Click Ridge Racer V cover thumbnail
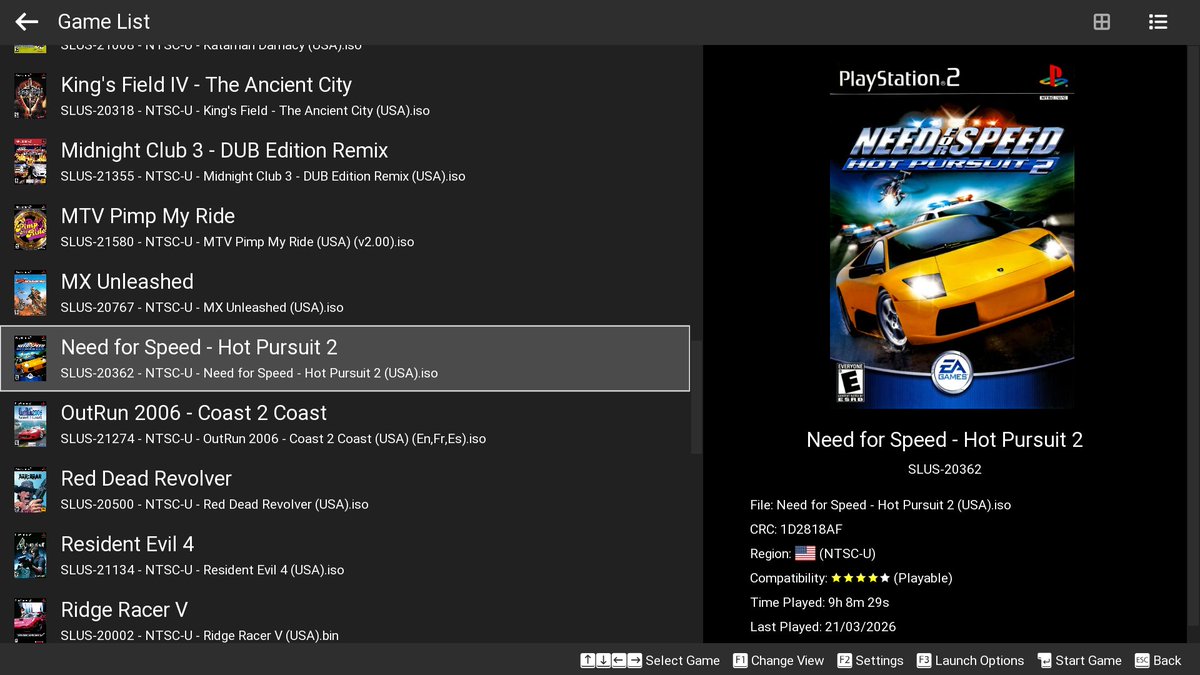This screenshot has width=1200, height=675. pyautogui.click(x=30, y=620)
